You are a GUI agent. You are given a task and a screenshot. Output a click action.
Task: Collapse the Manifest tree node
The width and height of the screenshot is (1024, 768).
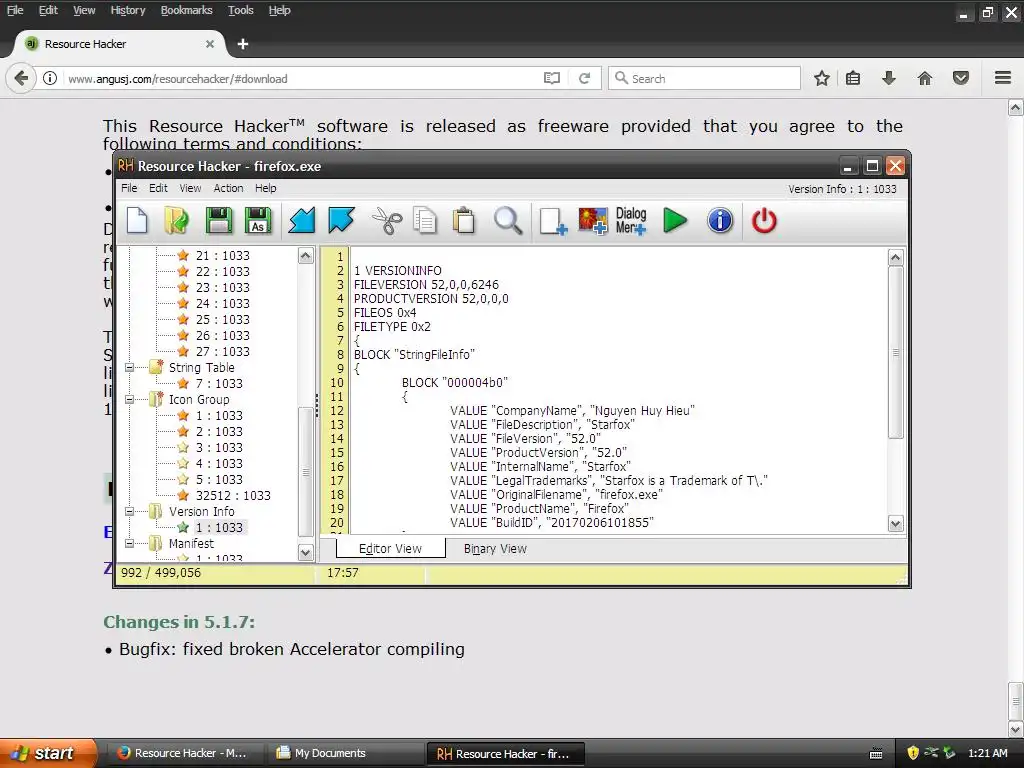pos(129,543)
